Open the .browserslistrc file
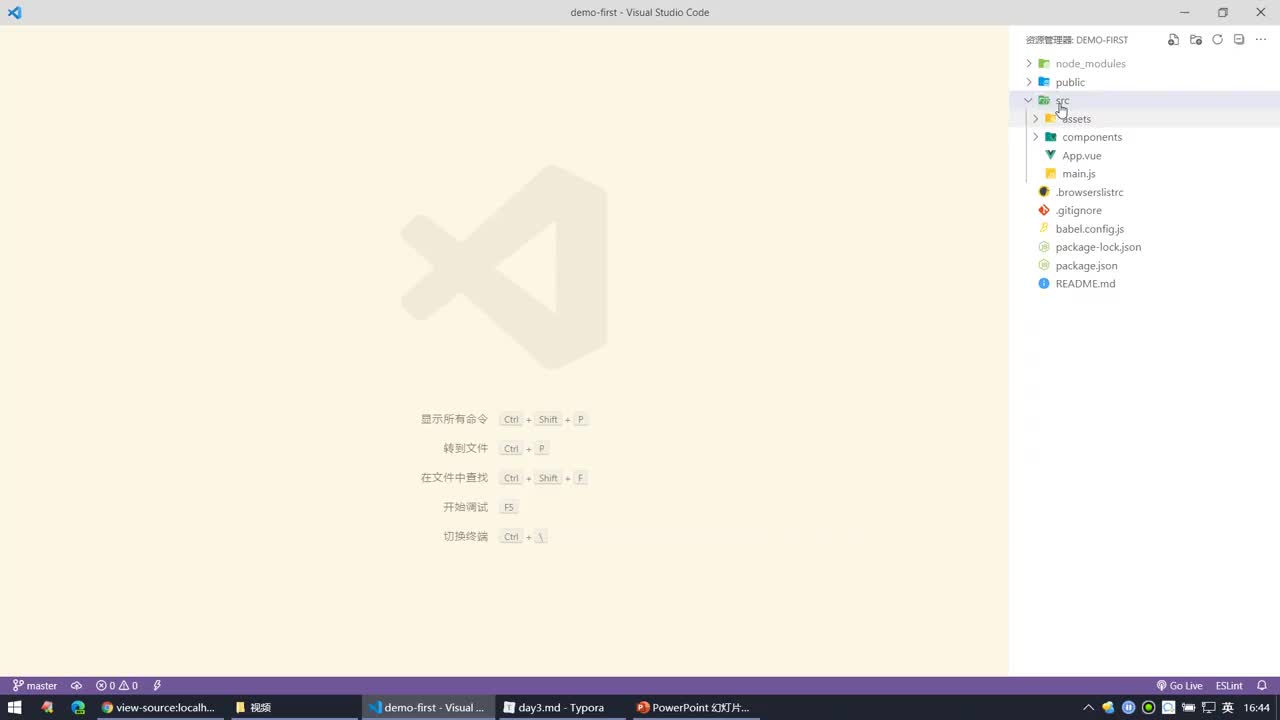The width and height of the screenshot is (1280, 720). click(1089, 192)
